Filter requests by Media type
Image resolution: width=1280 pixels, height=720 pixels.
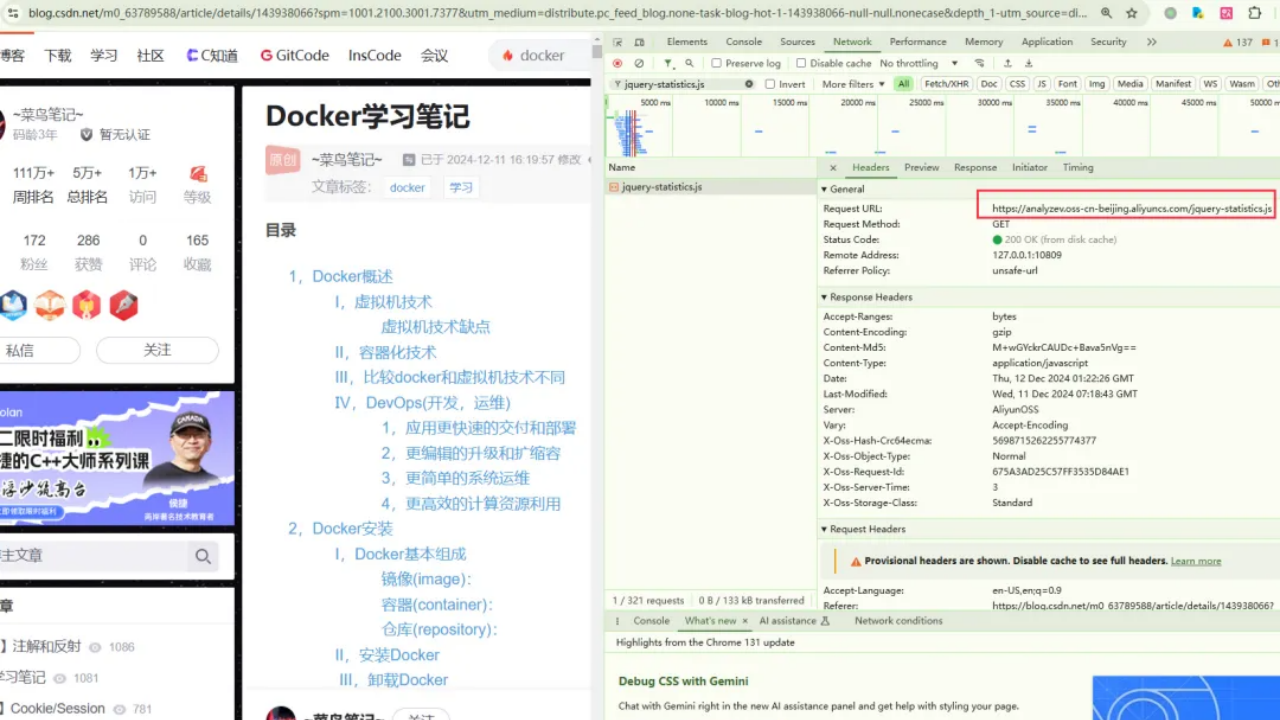pyautogui.click(x=1130, y=84)
